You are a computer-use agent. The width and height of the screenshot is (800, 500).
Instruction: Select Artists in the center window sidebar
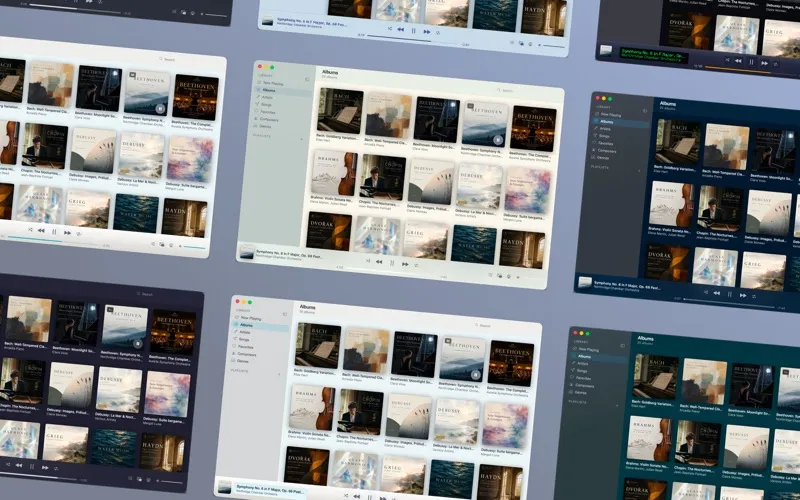coord(267,97)
